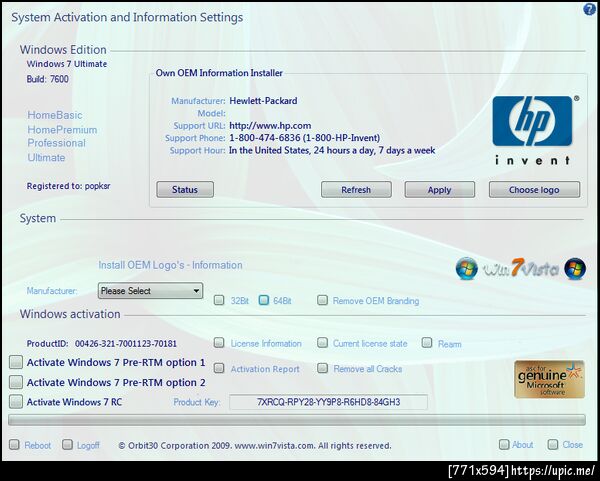Check the About box
This screenshot has width=600, height=481.
pos(504,444)
